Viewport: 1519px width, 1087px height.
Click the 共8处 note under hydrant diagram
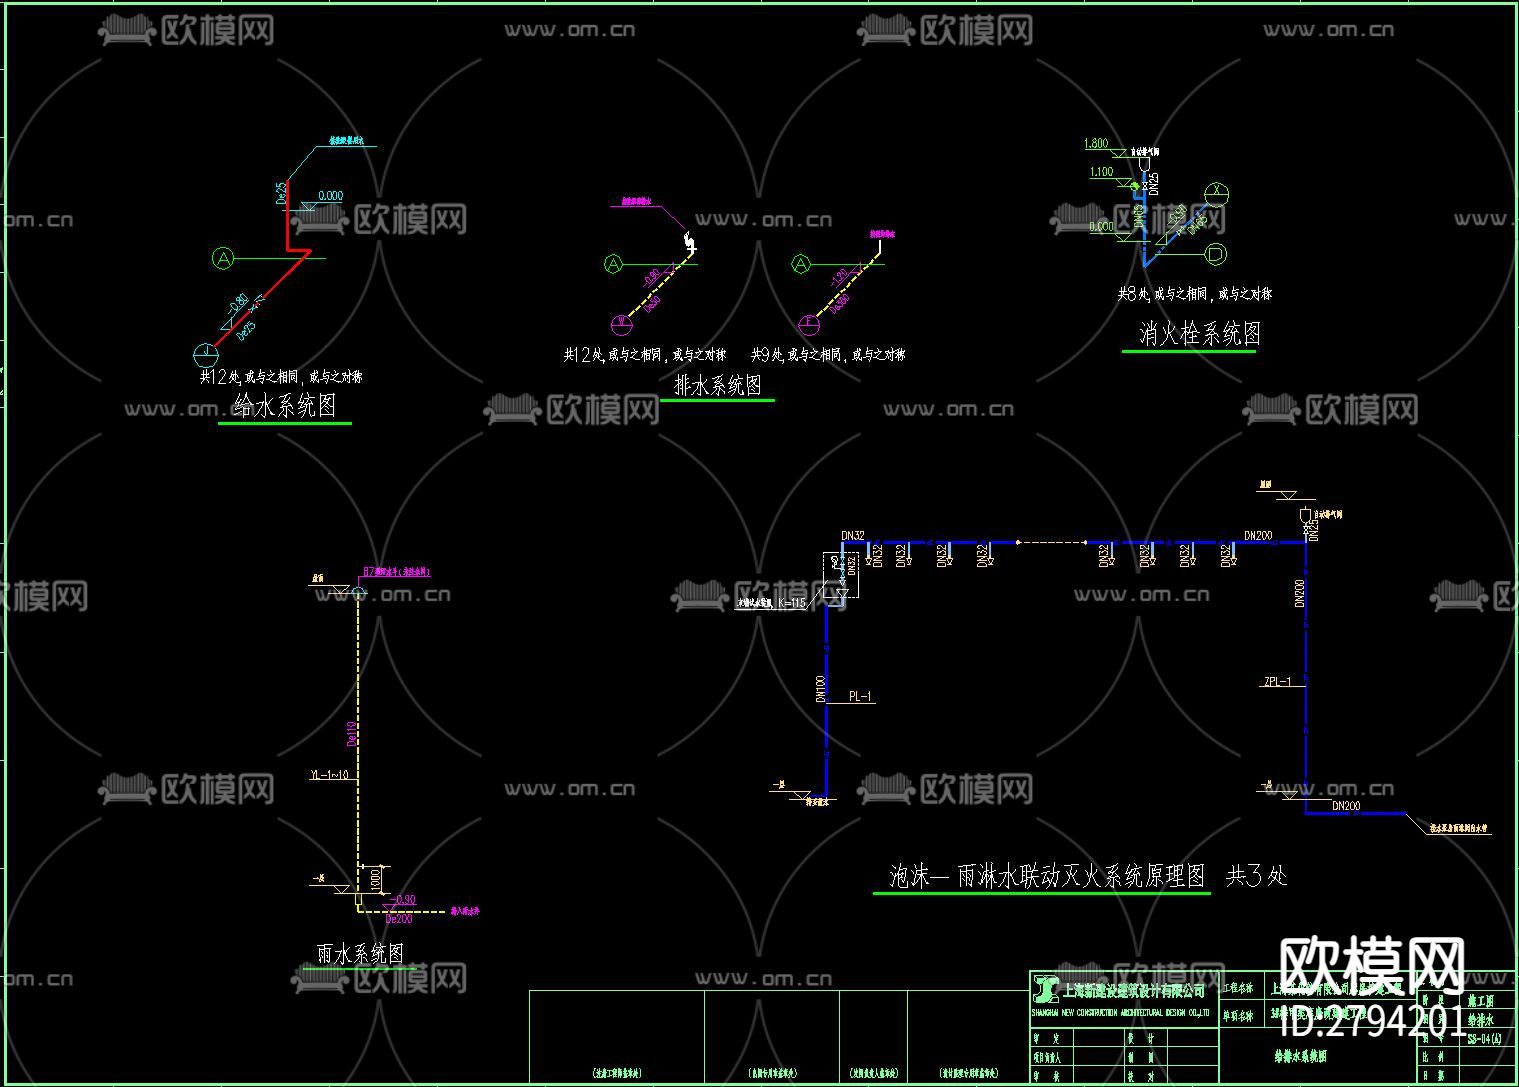pos(1194,294)
